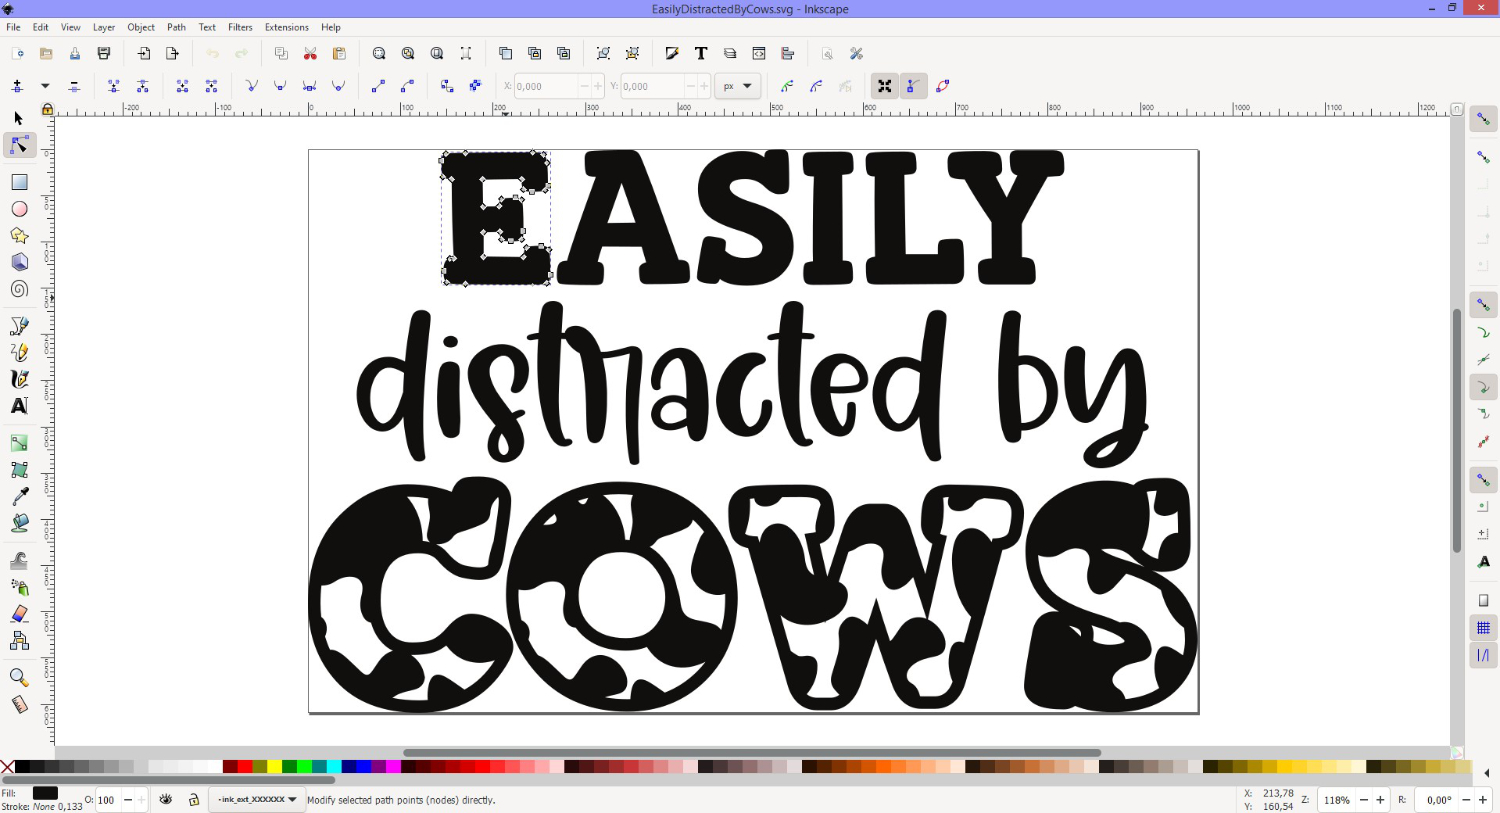Select the Ellipse tool
This screenshot has height=813, width=1500.
pos(19,209)
